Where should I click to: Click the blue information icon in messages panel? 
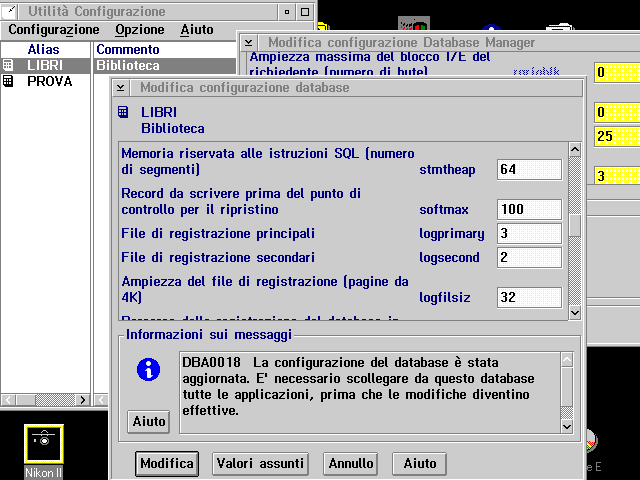pos(148,370)
